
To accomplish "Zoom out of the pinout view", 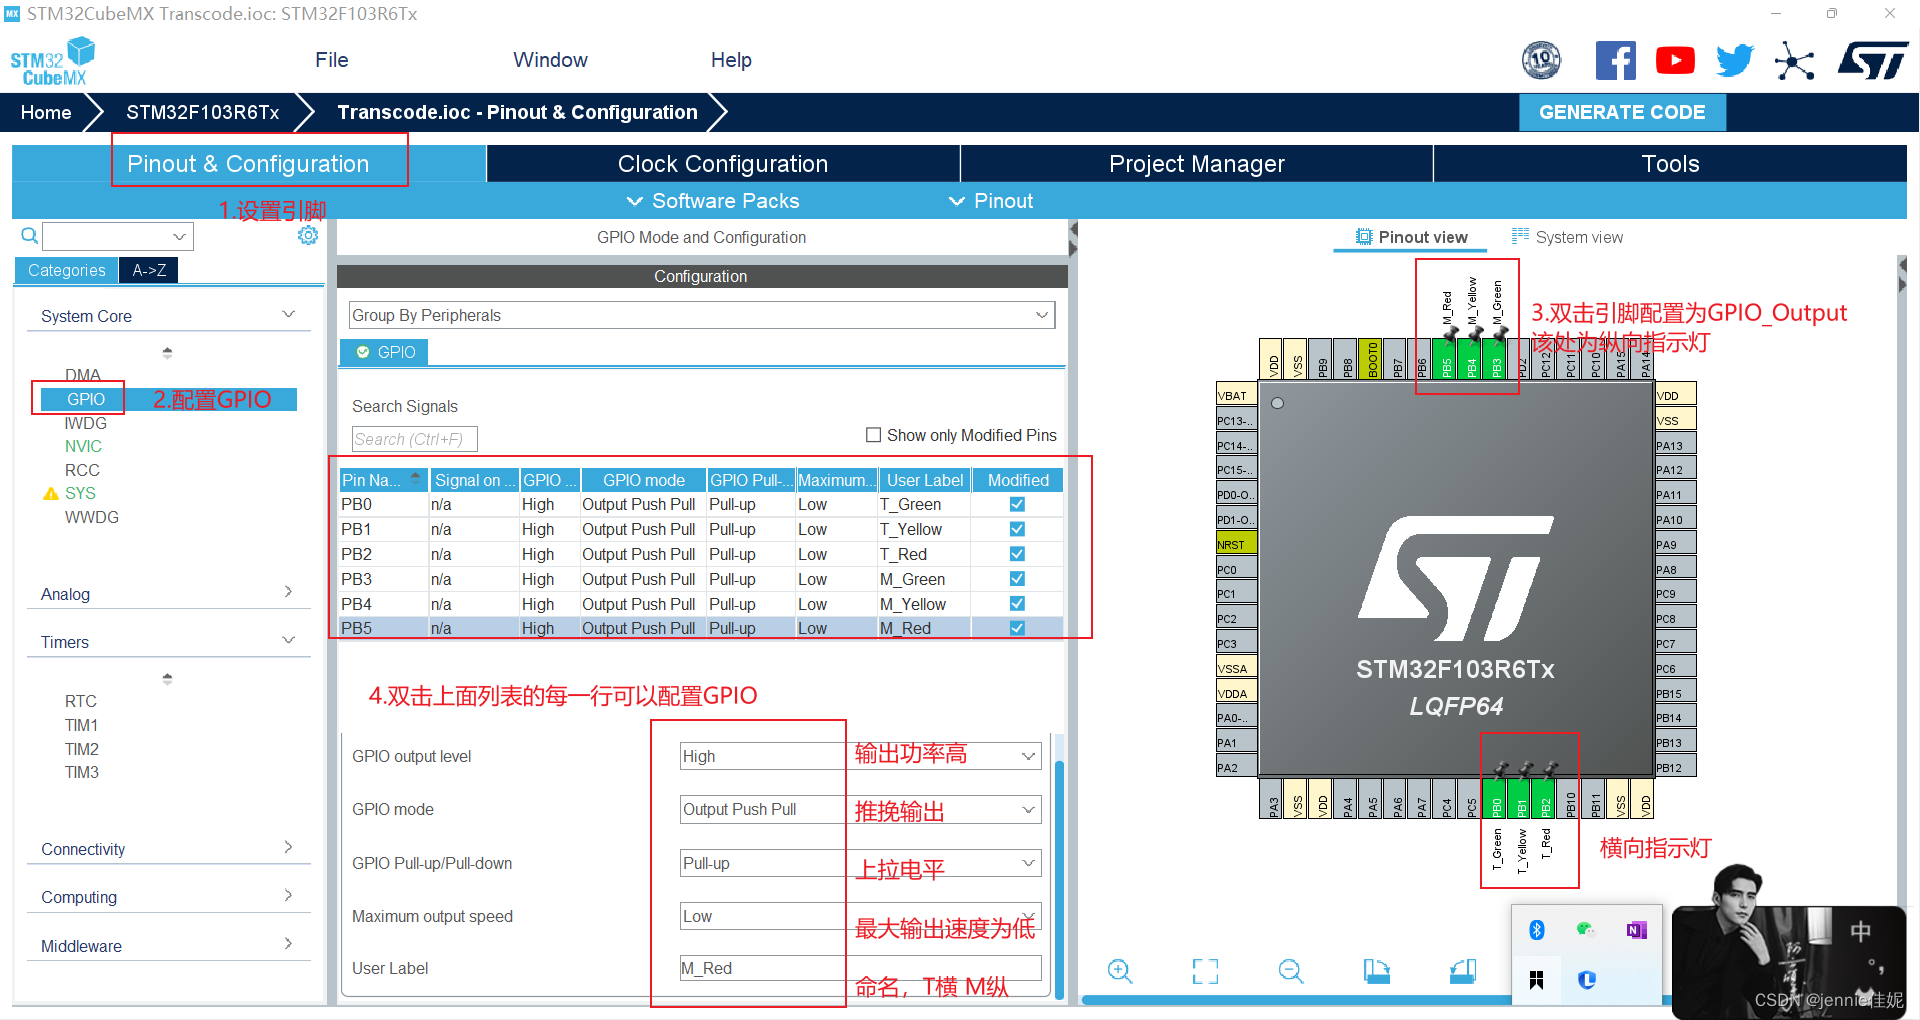I will coord(1291,971).
